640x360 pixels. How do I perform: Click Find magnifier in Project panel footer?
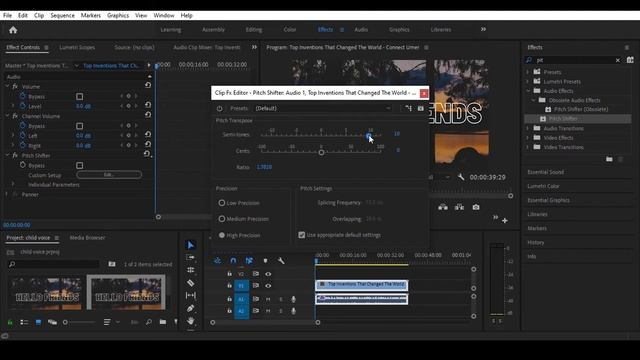pos(149,322)
